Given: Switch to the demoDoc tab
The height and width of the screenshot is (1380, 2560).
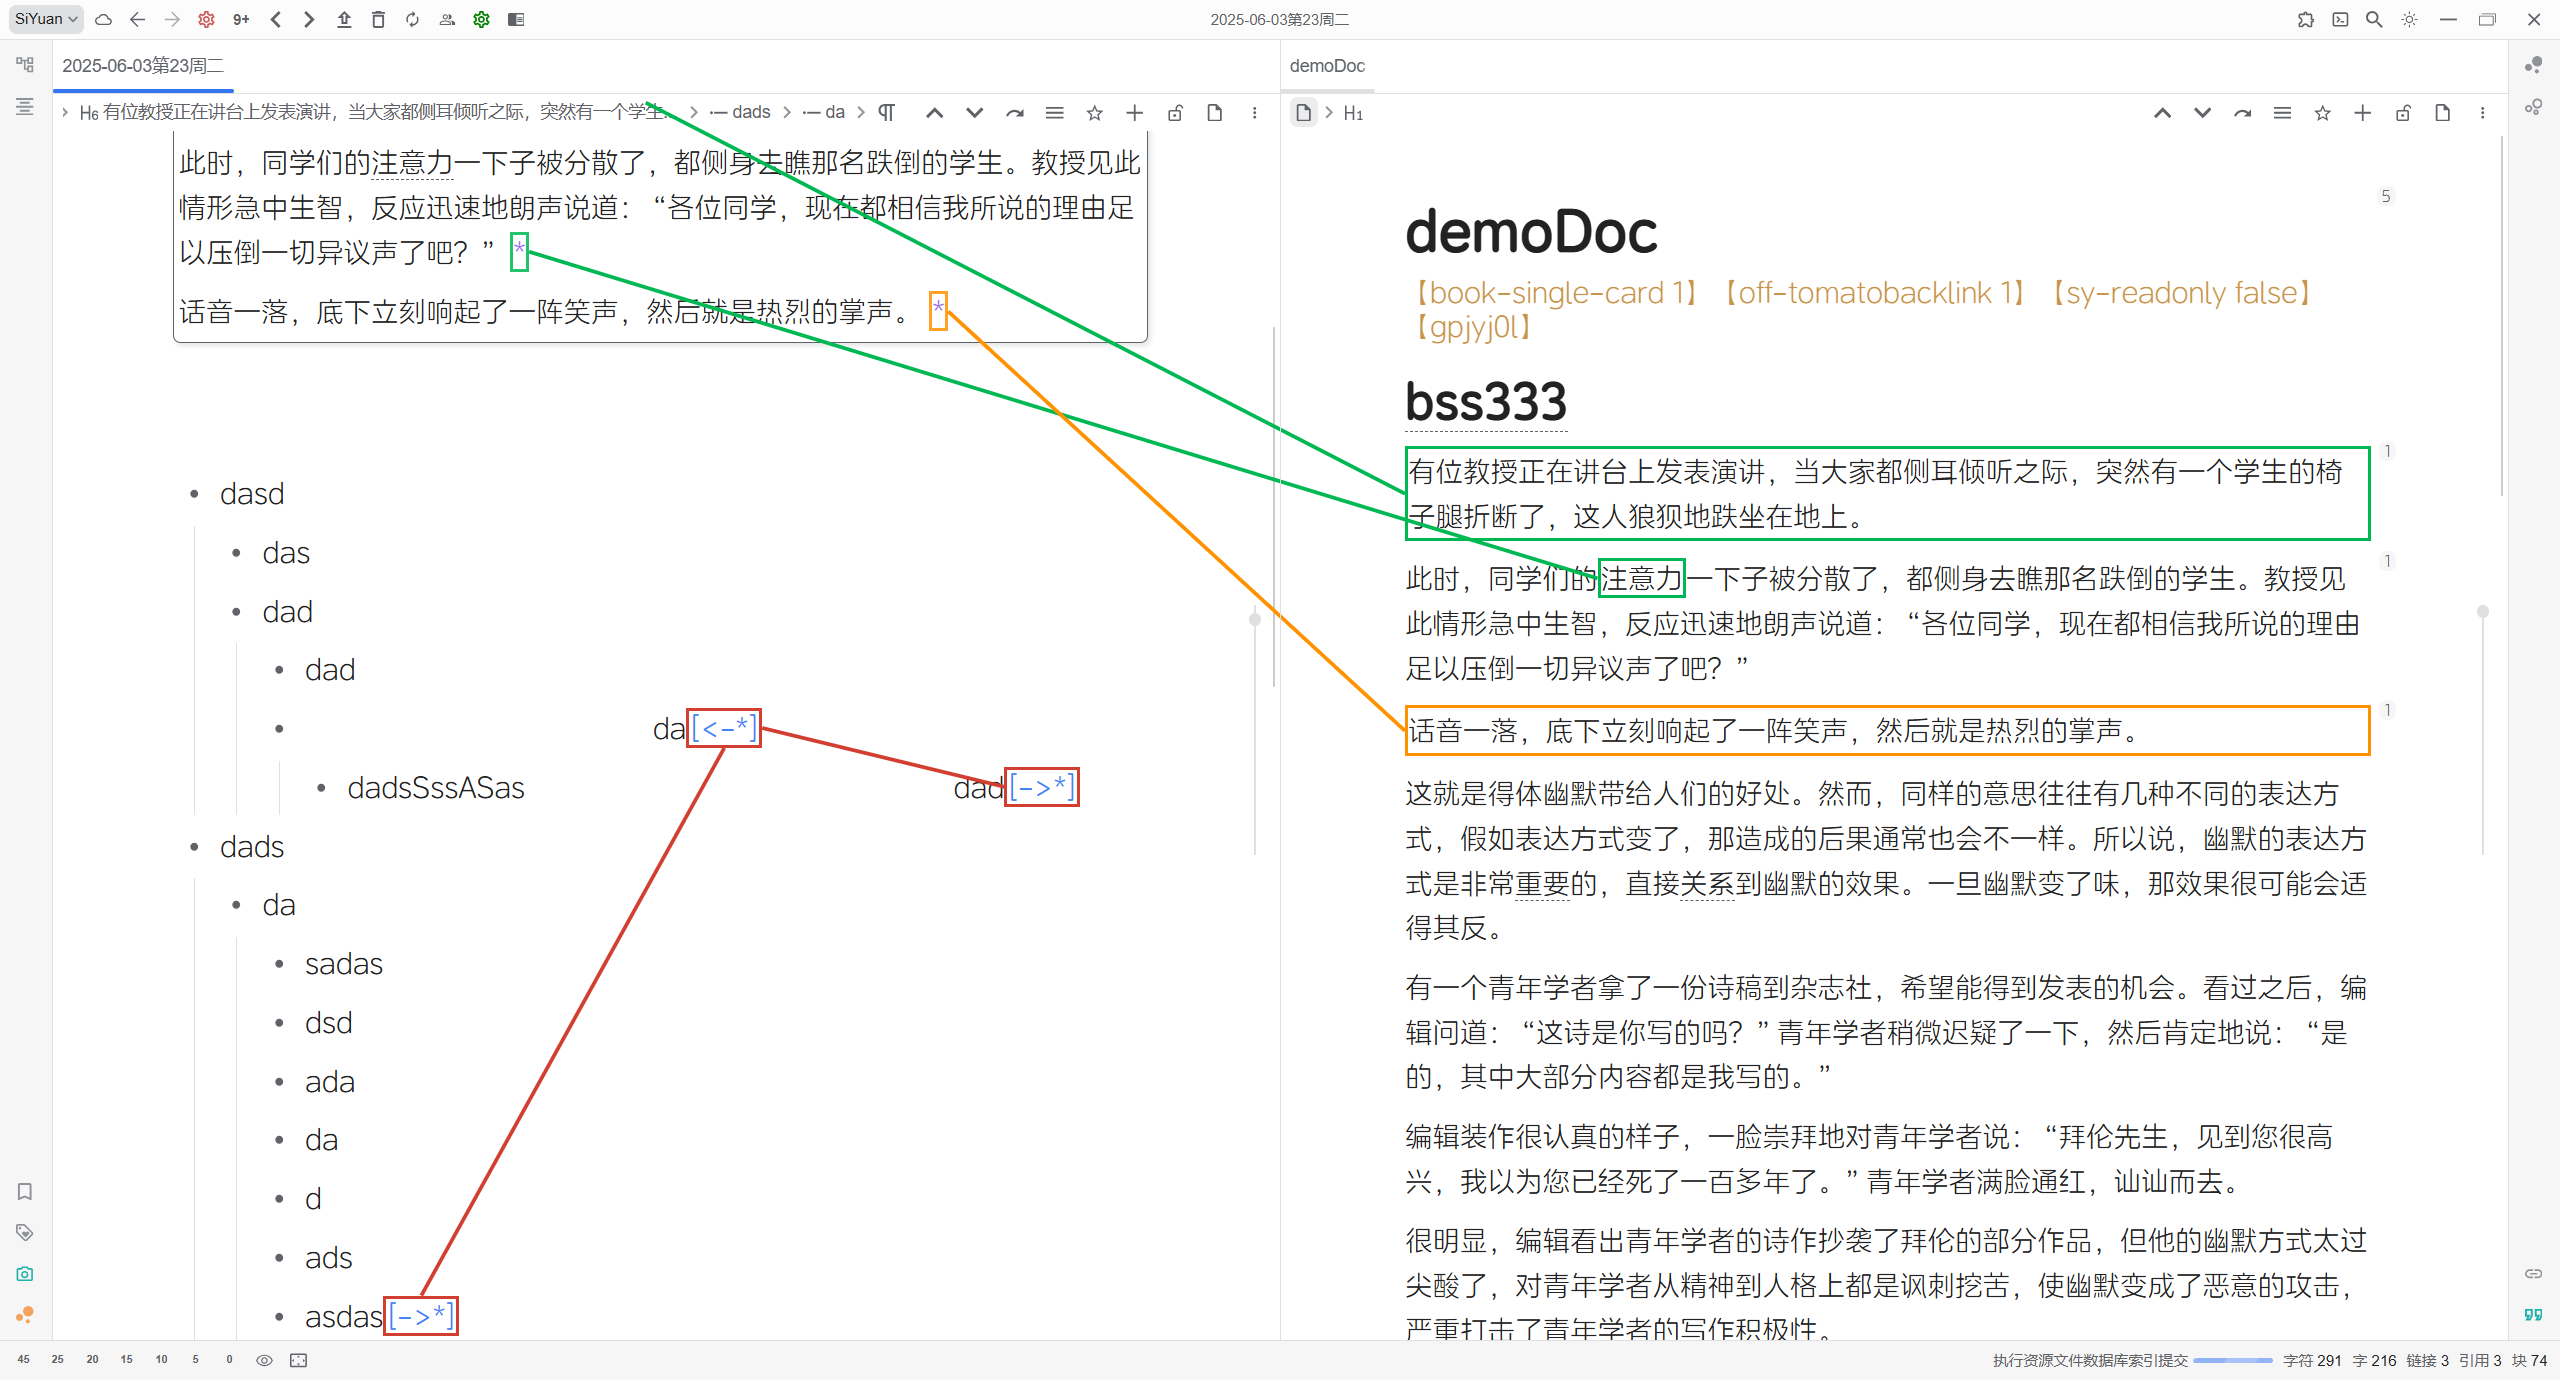Looking at the screenshot, I should point(1326,66).
